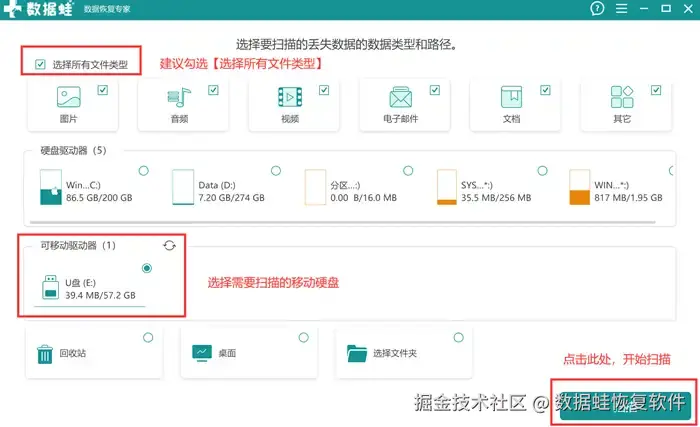Image resolution: width=700 pixels, height=427 pixels.
Task: Click the 7.20 GB/274 GB text
Action: (x=231, y=198)
